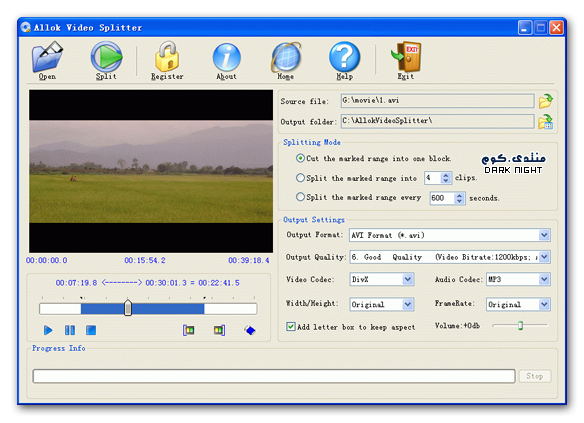Viewport: 584px width, 423px height.
Task: Click current time text 00:15:54.2
Action: 145,260
